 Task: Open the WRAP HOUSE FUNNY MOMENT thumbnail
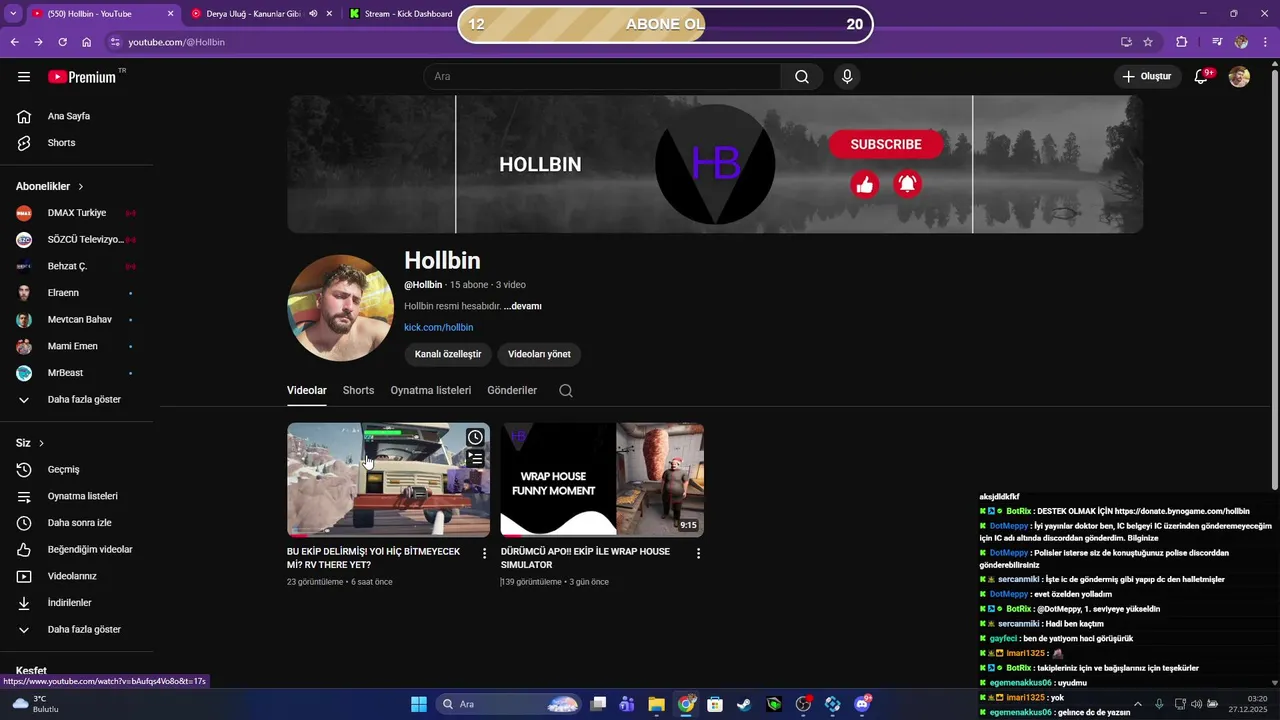tap(602, 480)
